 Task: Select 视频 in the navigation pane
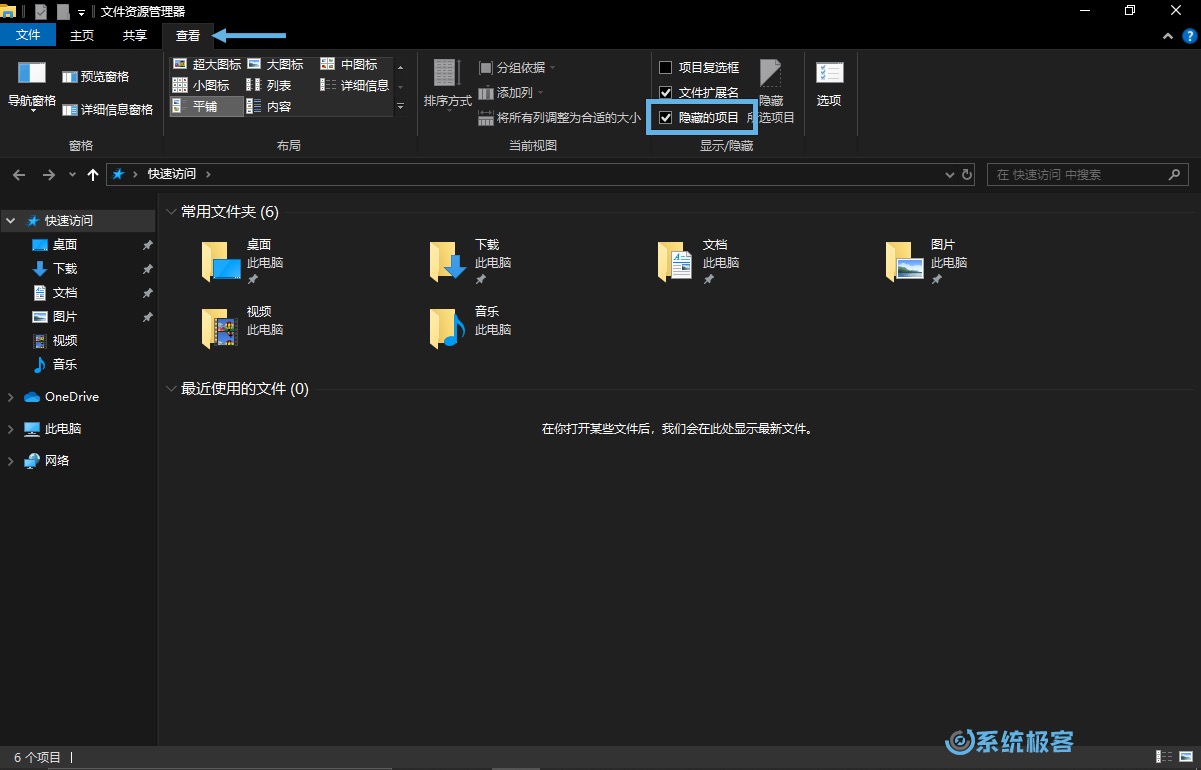65,341
